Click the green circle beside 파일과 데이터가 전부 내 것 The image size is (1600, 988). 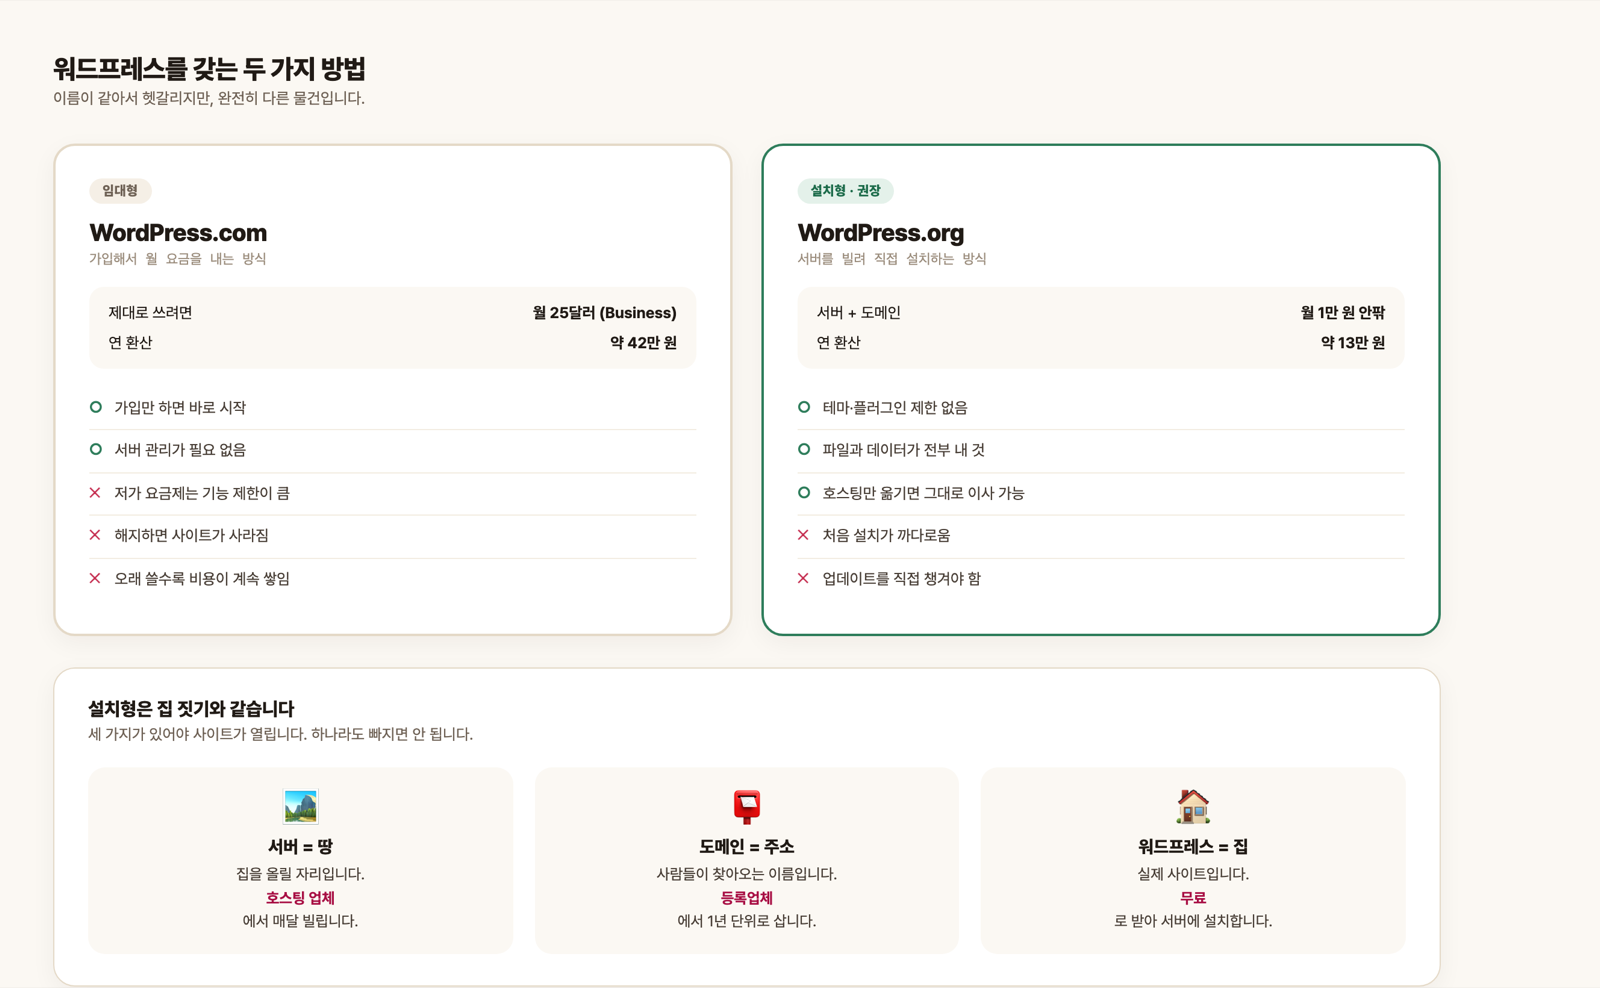click(804, 450)
